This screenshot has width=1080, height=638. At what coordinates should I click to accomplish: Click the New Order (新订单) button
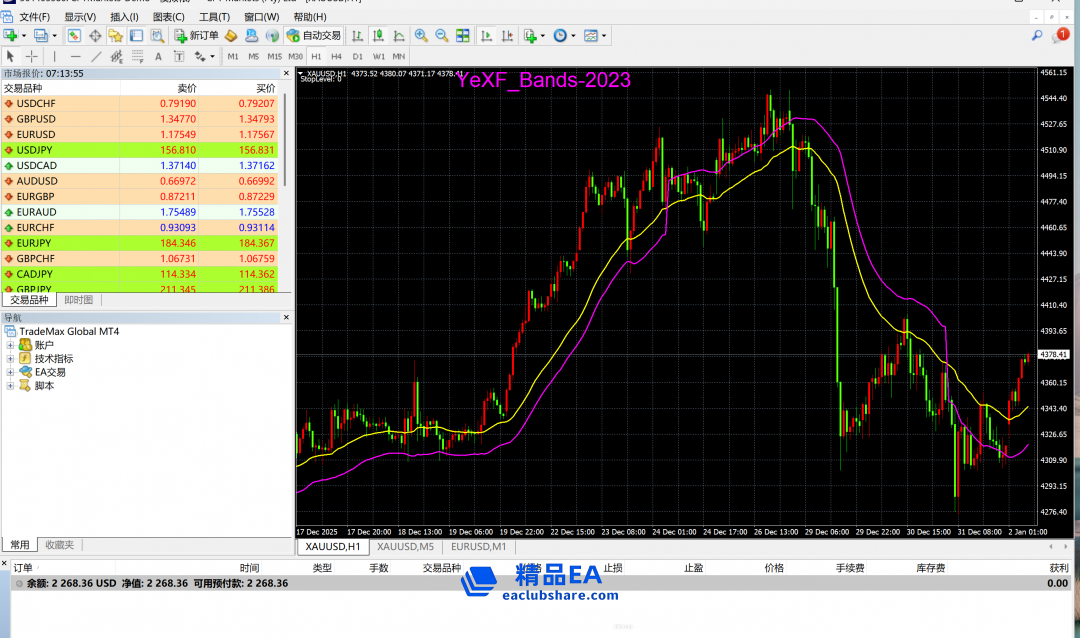[x=196, y=35]
